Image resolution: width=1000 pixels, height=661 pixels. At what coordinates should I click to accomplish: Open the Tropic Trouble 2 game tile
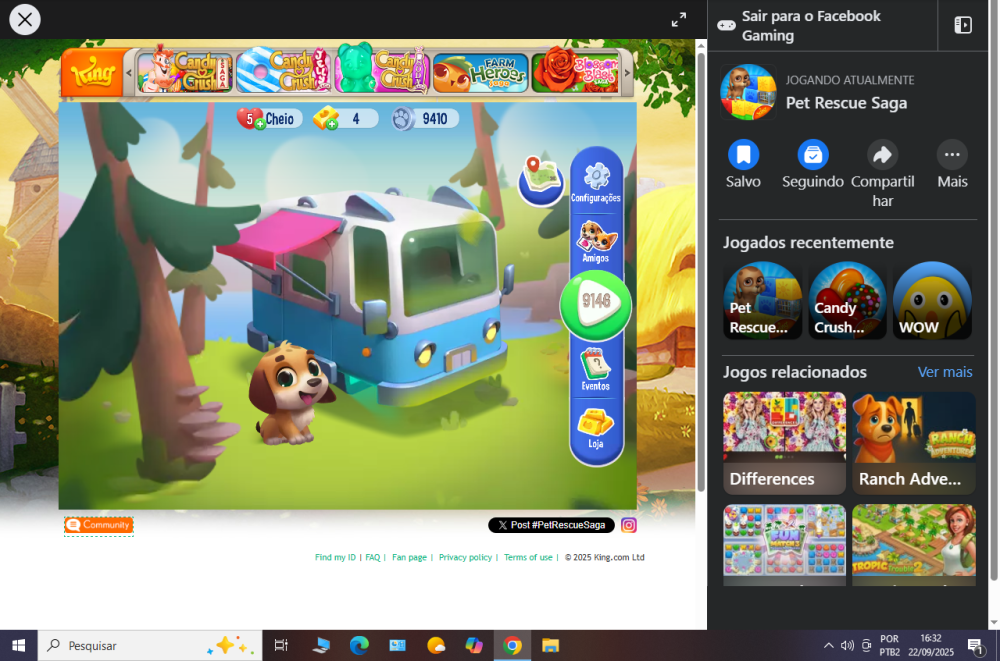(914, 545)
